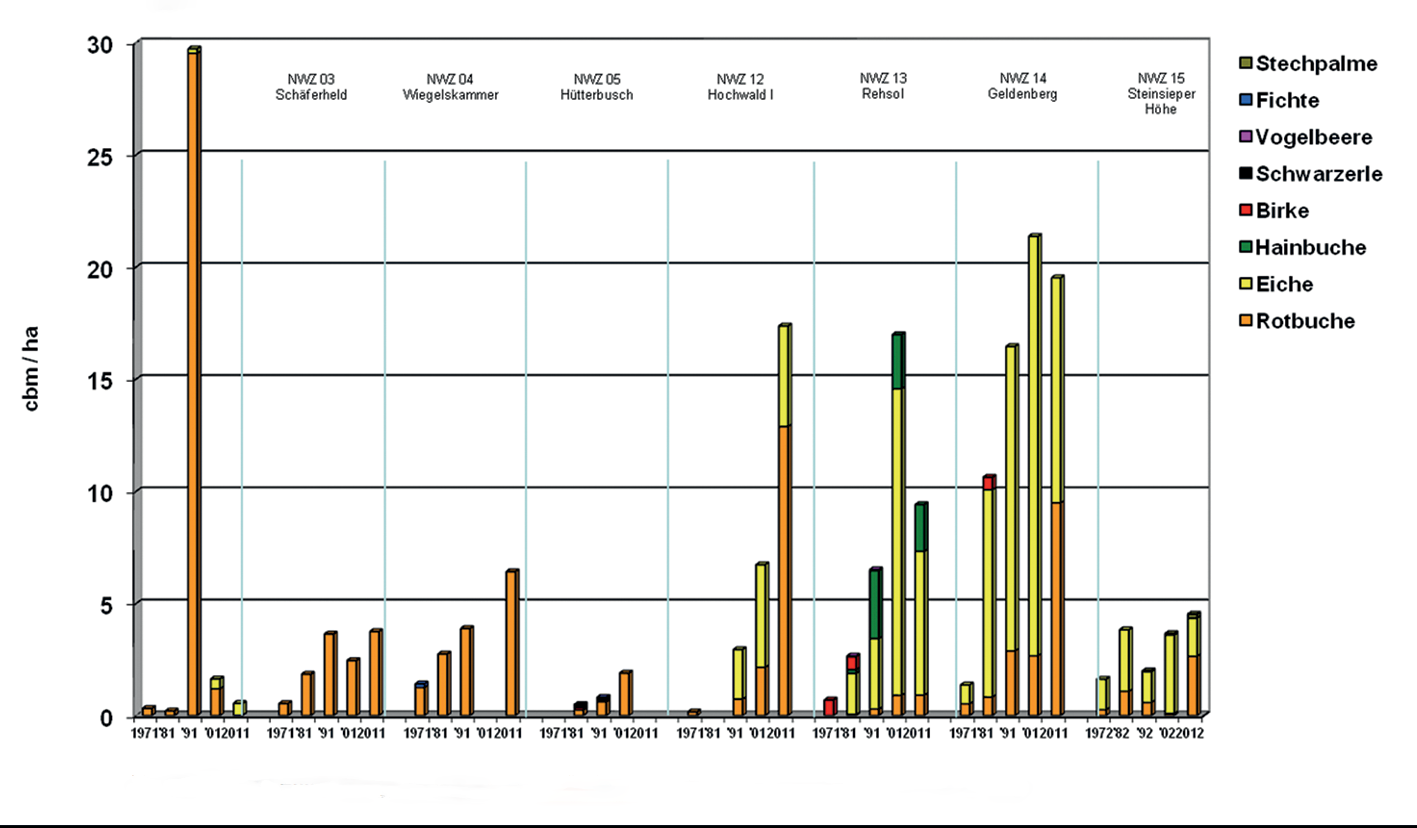
Task: Click the y-axis tick label "20"
Action: point(98,269)
